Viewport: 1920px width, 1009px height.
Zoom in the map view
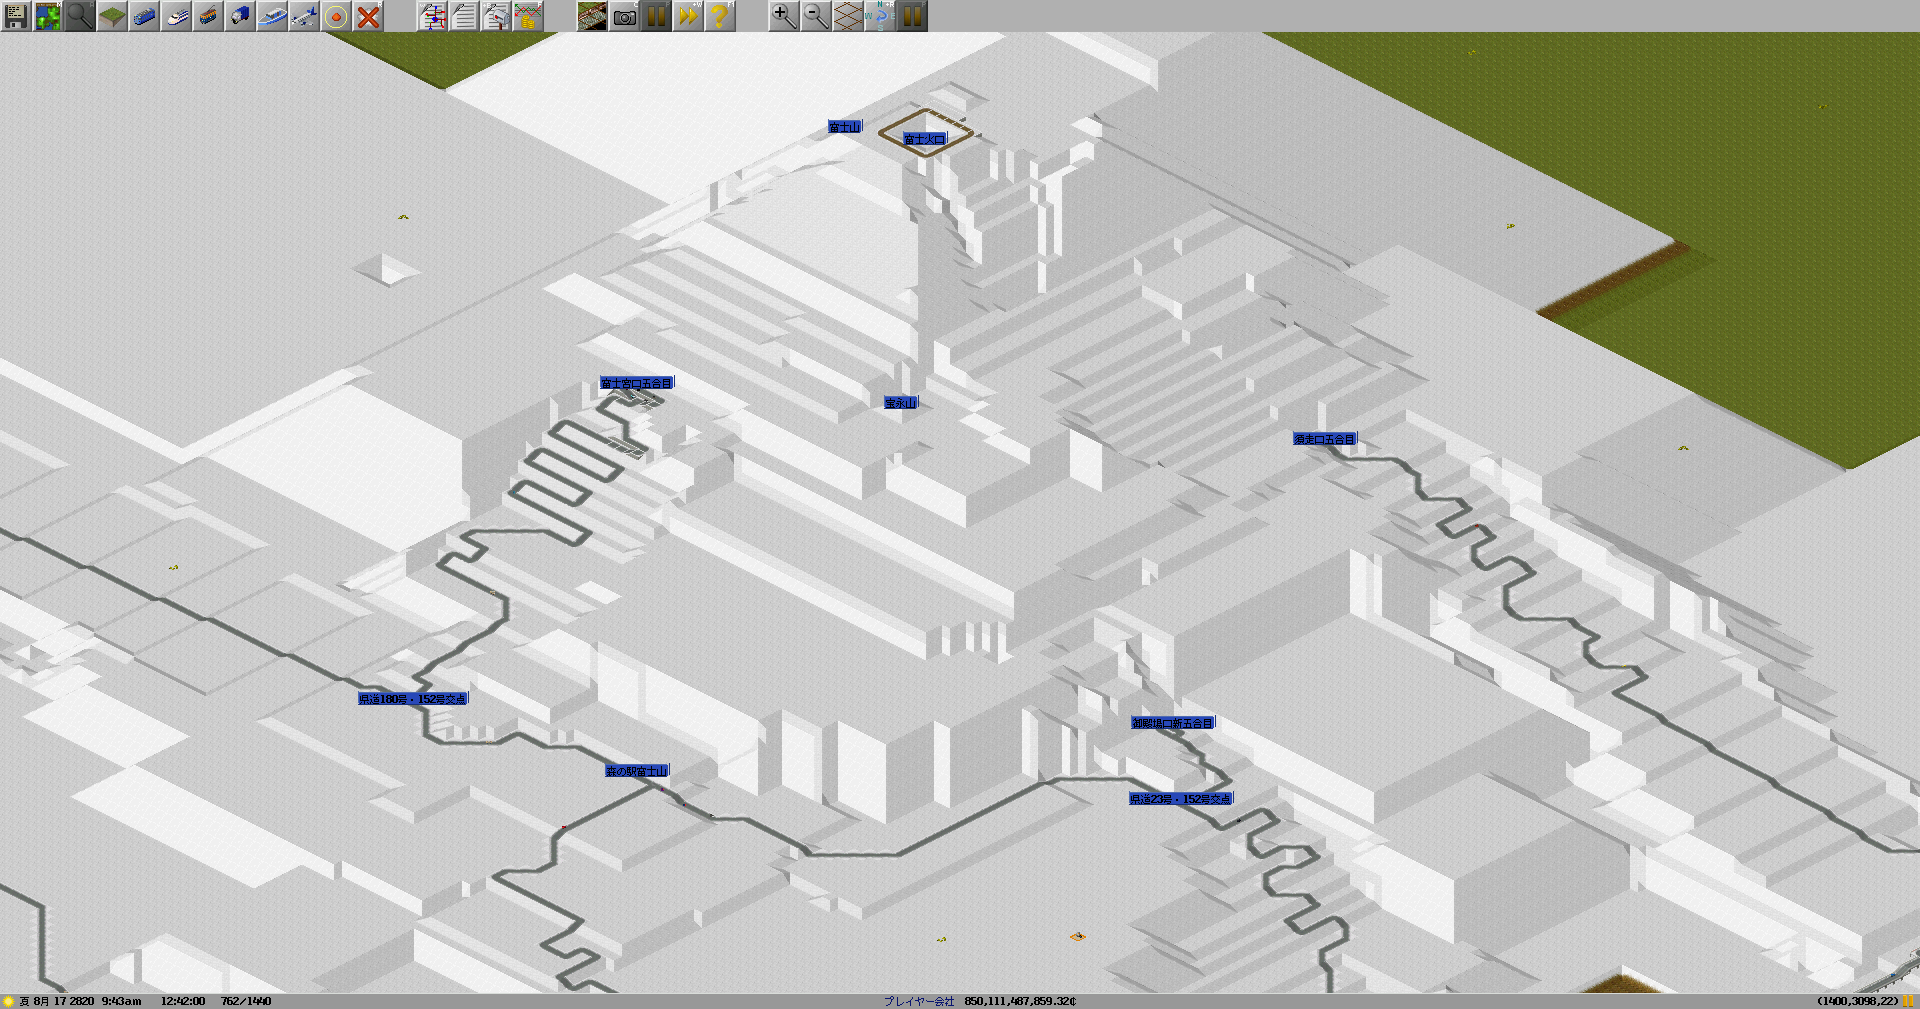pos(784,16)
